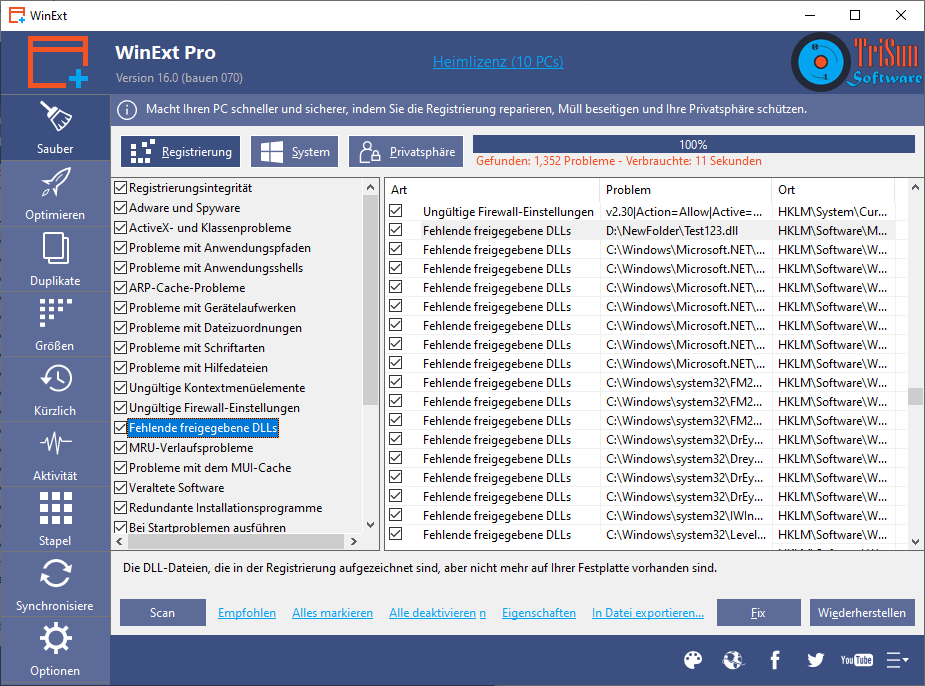Sort results by the Art column header
This screenshot has height=686, width=925.
(493, 190)
